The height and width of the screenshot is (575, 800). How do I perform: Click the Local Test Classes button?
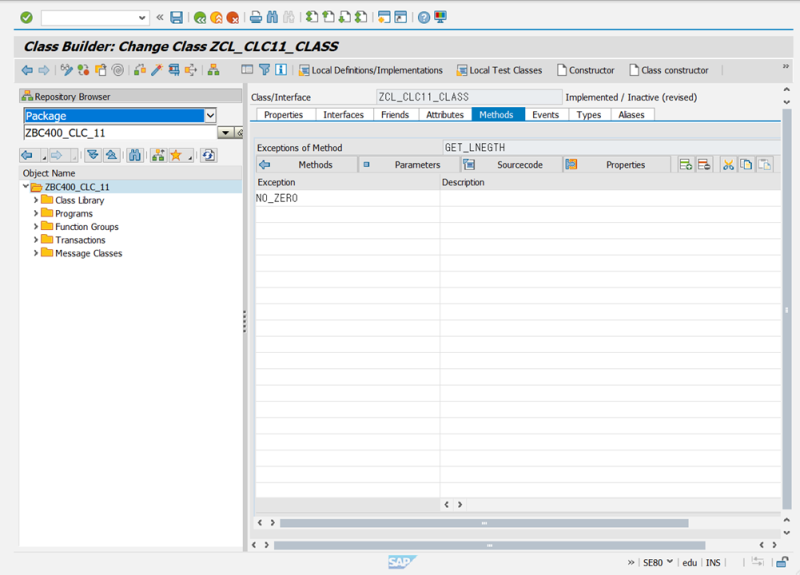coord(499,70)
